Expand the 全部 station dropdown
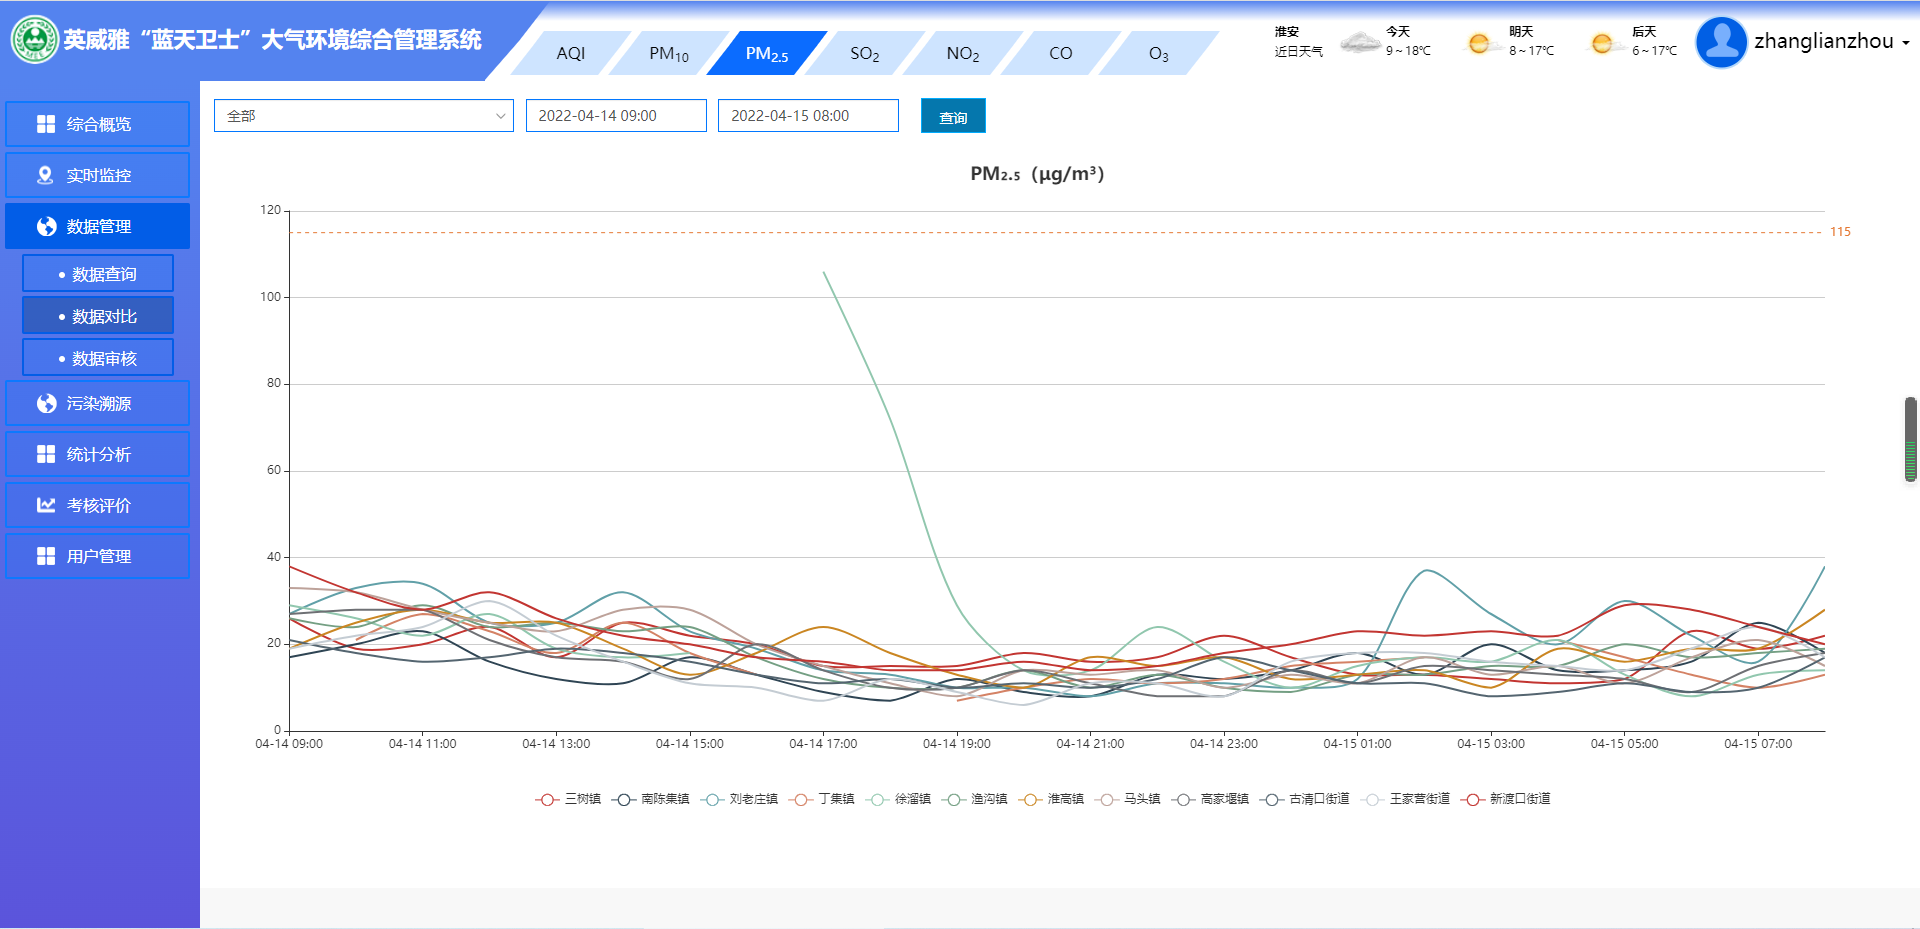This screenshot has width=1920, height=929. click(x=363, y=116)
